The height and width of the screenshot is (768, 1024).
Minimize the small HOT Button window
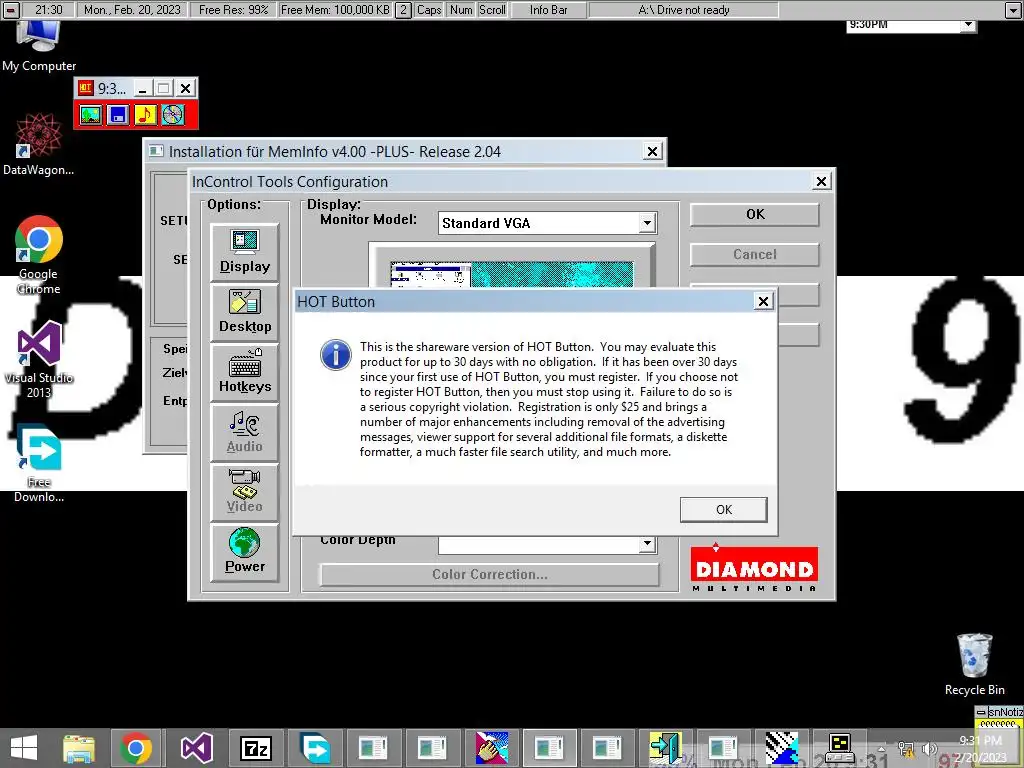(142, 88)
